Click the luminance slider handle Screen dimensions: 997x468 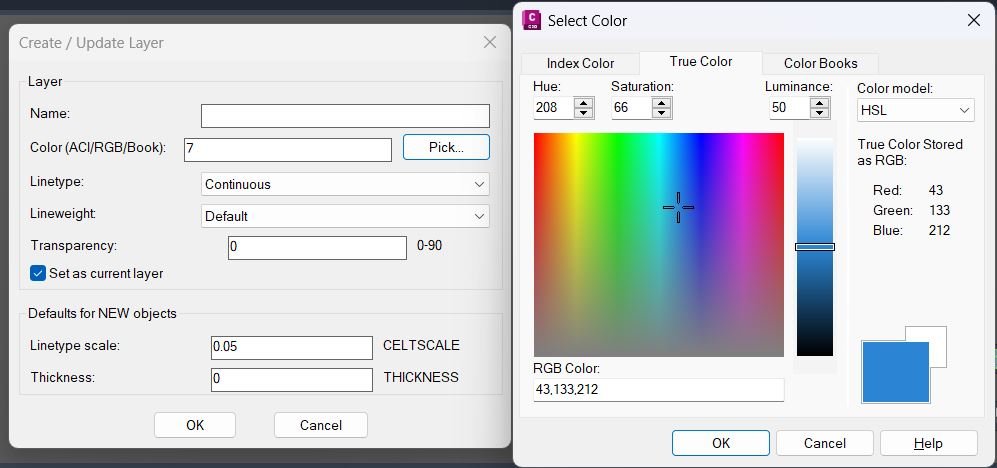pos(814,247)
